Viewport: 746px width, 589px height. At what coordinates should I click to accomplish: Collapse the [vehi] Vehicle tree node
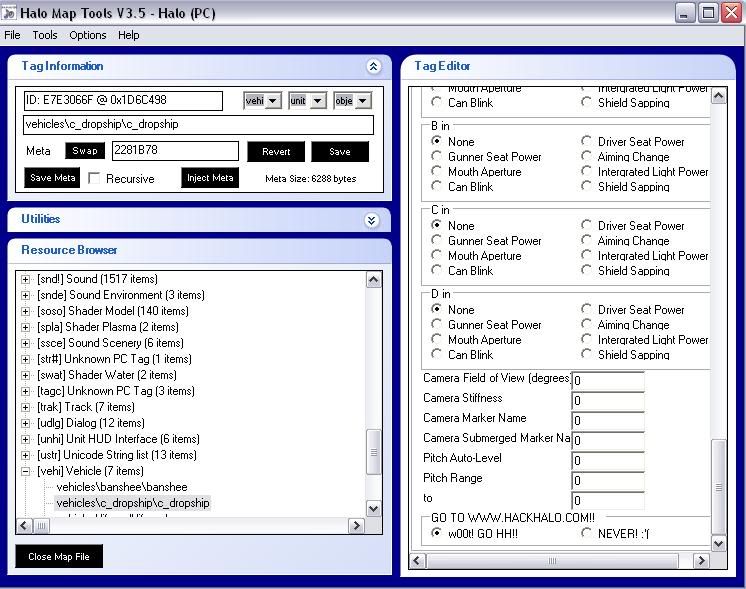click(x=26, y=471)
